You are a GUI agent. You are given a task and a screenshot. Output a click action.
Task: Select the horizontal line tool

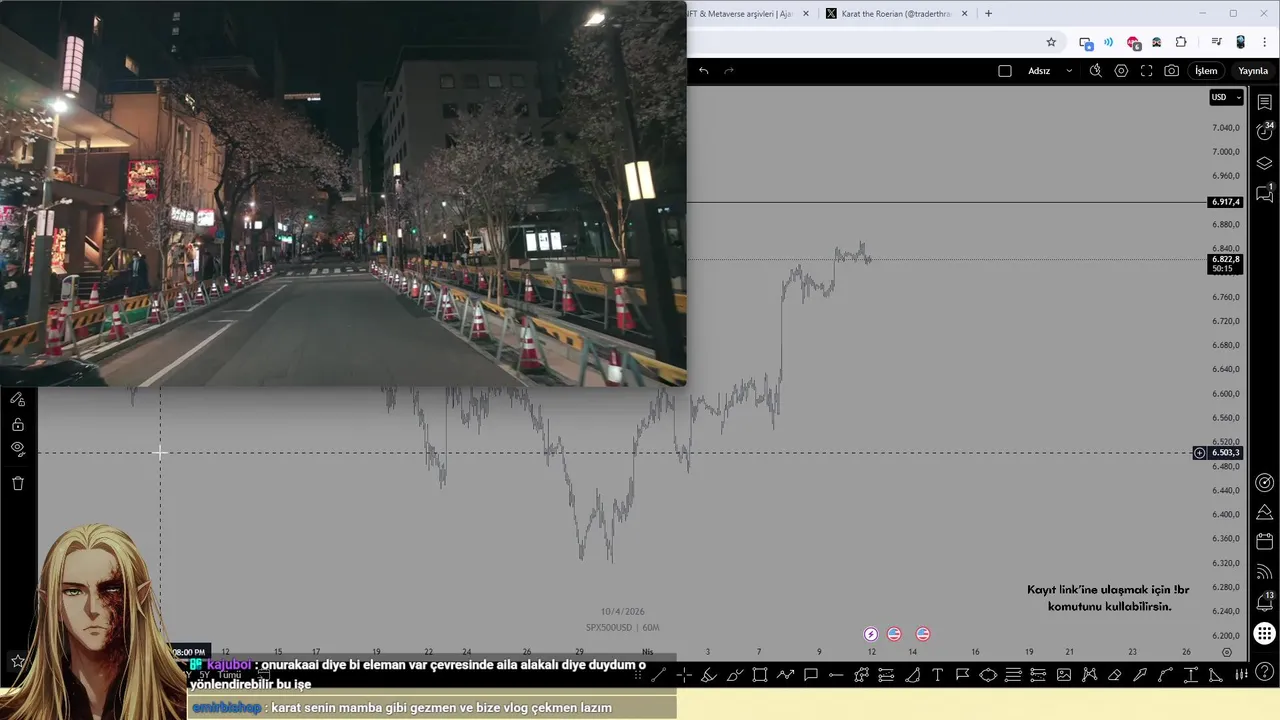[x=836, y=675]
